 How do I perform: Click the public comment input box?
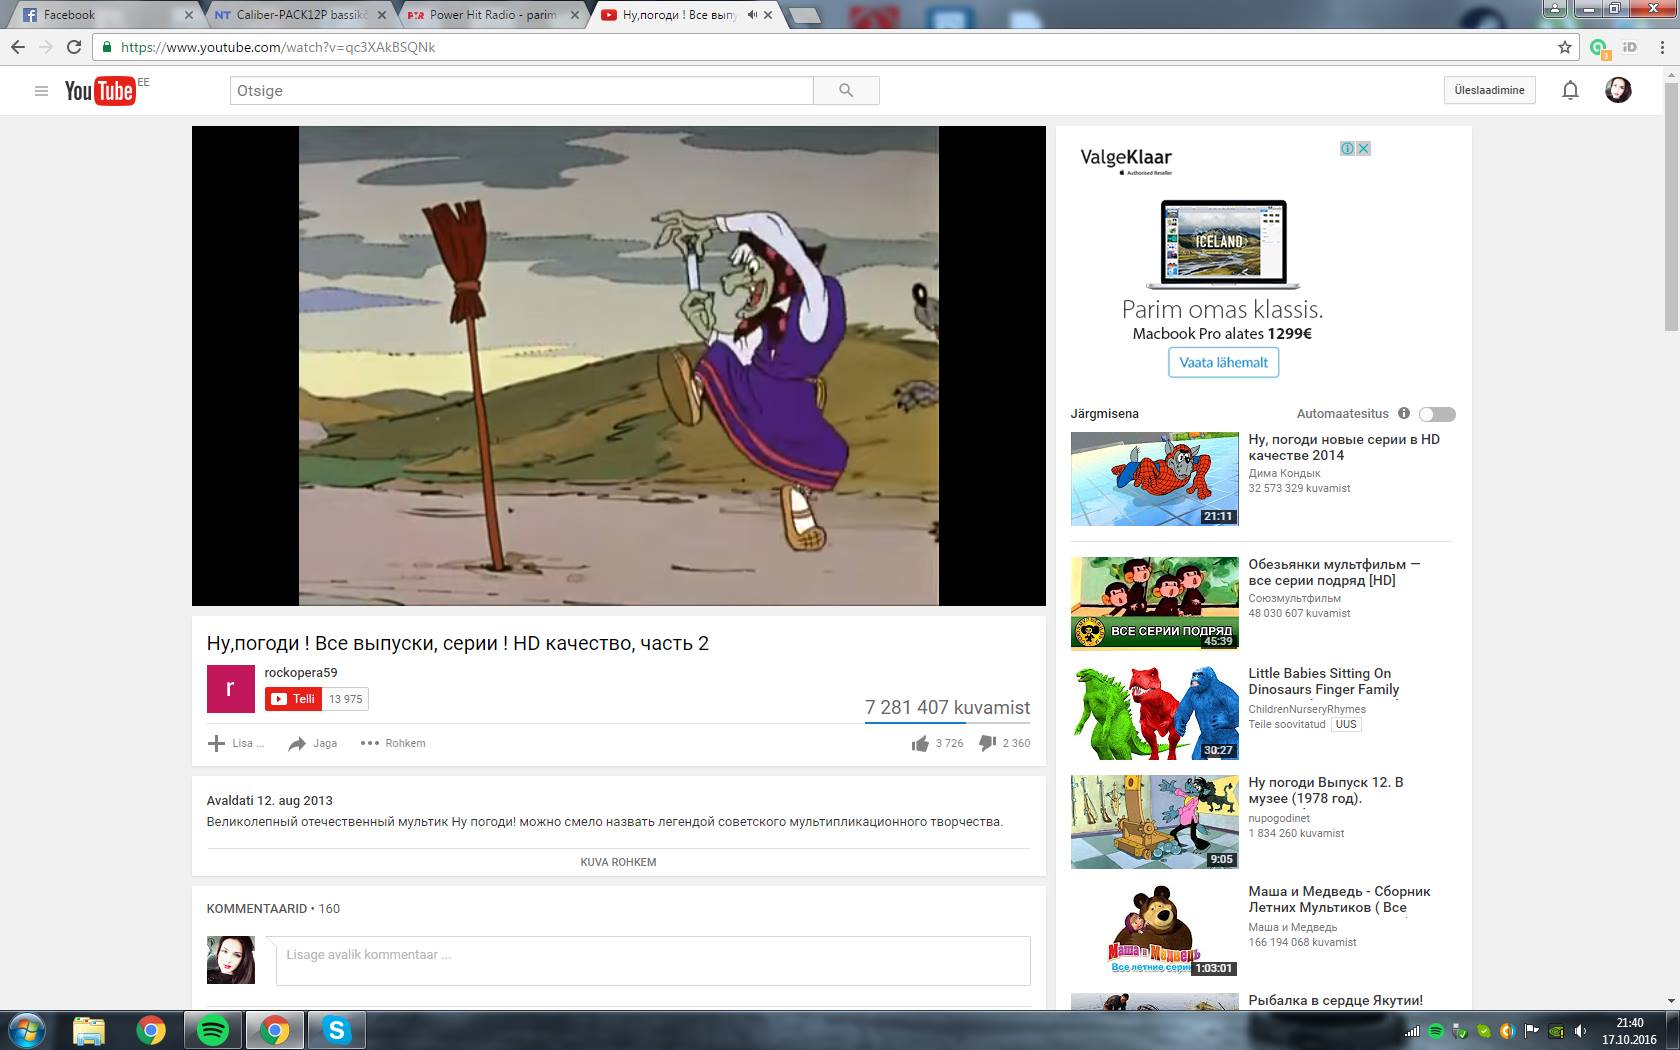(x=653, y=961)
